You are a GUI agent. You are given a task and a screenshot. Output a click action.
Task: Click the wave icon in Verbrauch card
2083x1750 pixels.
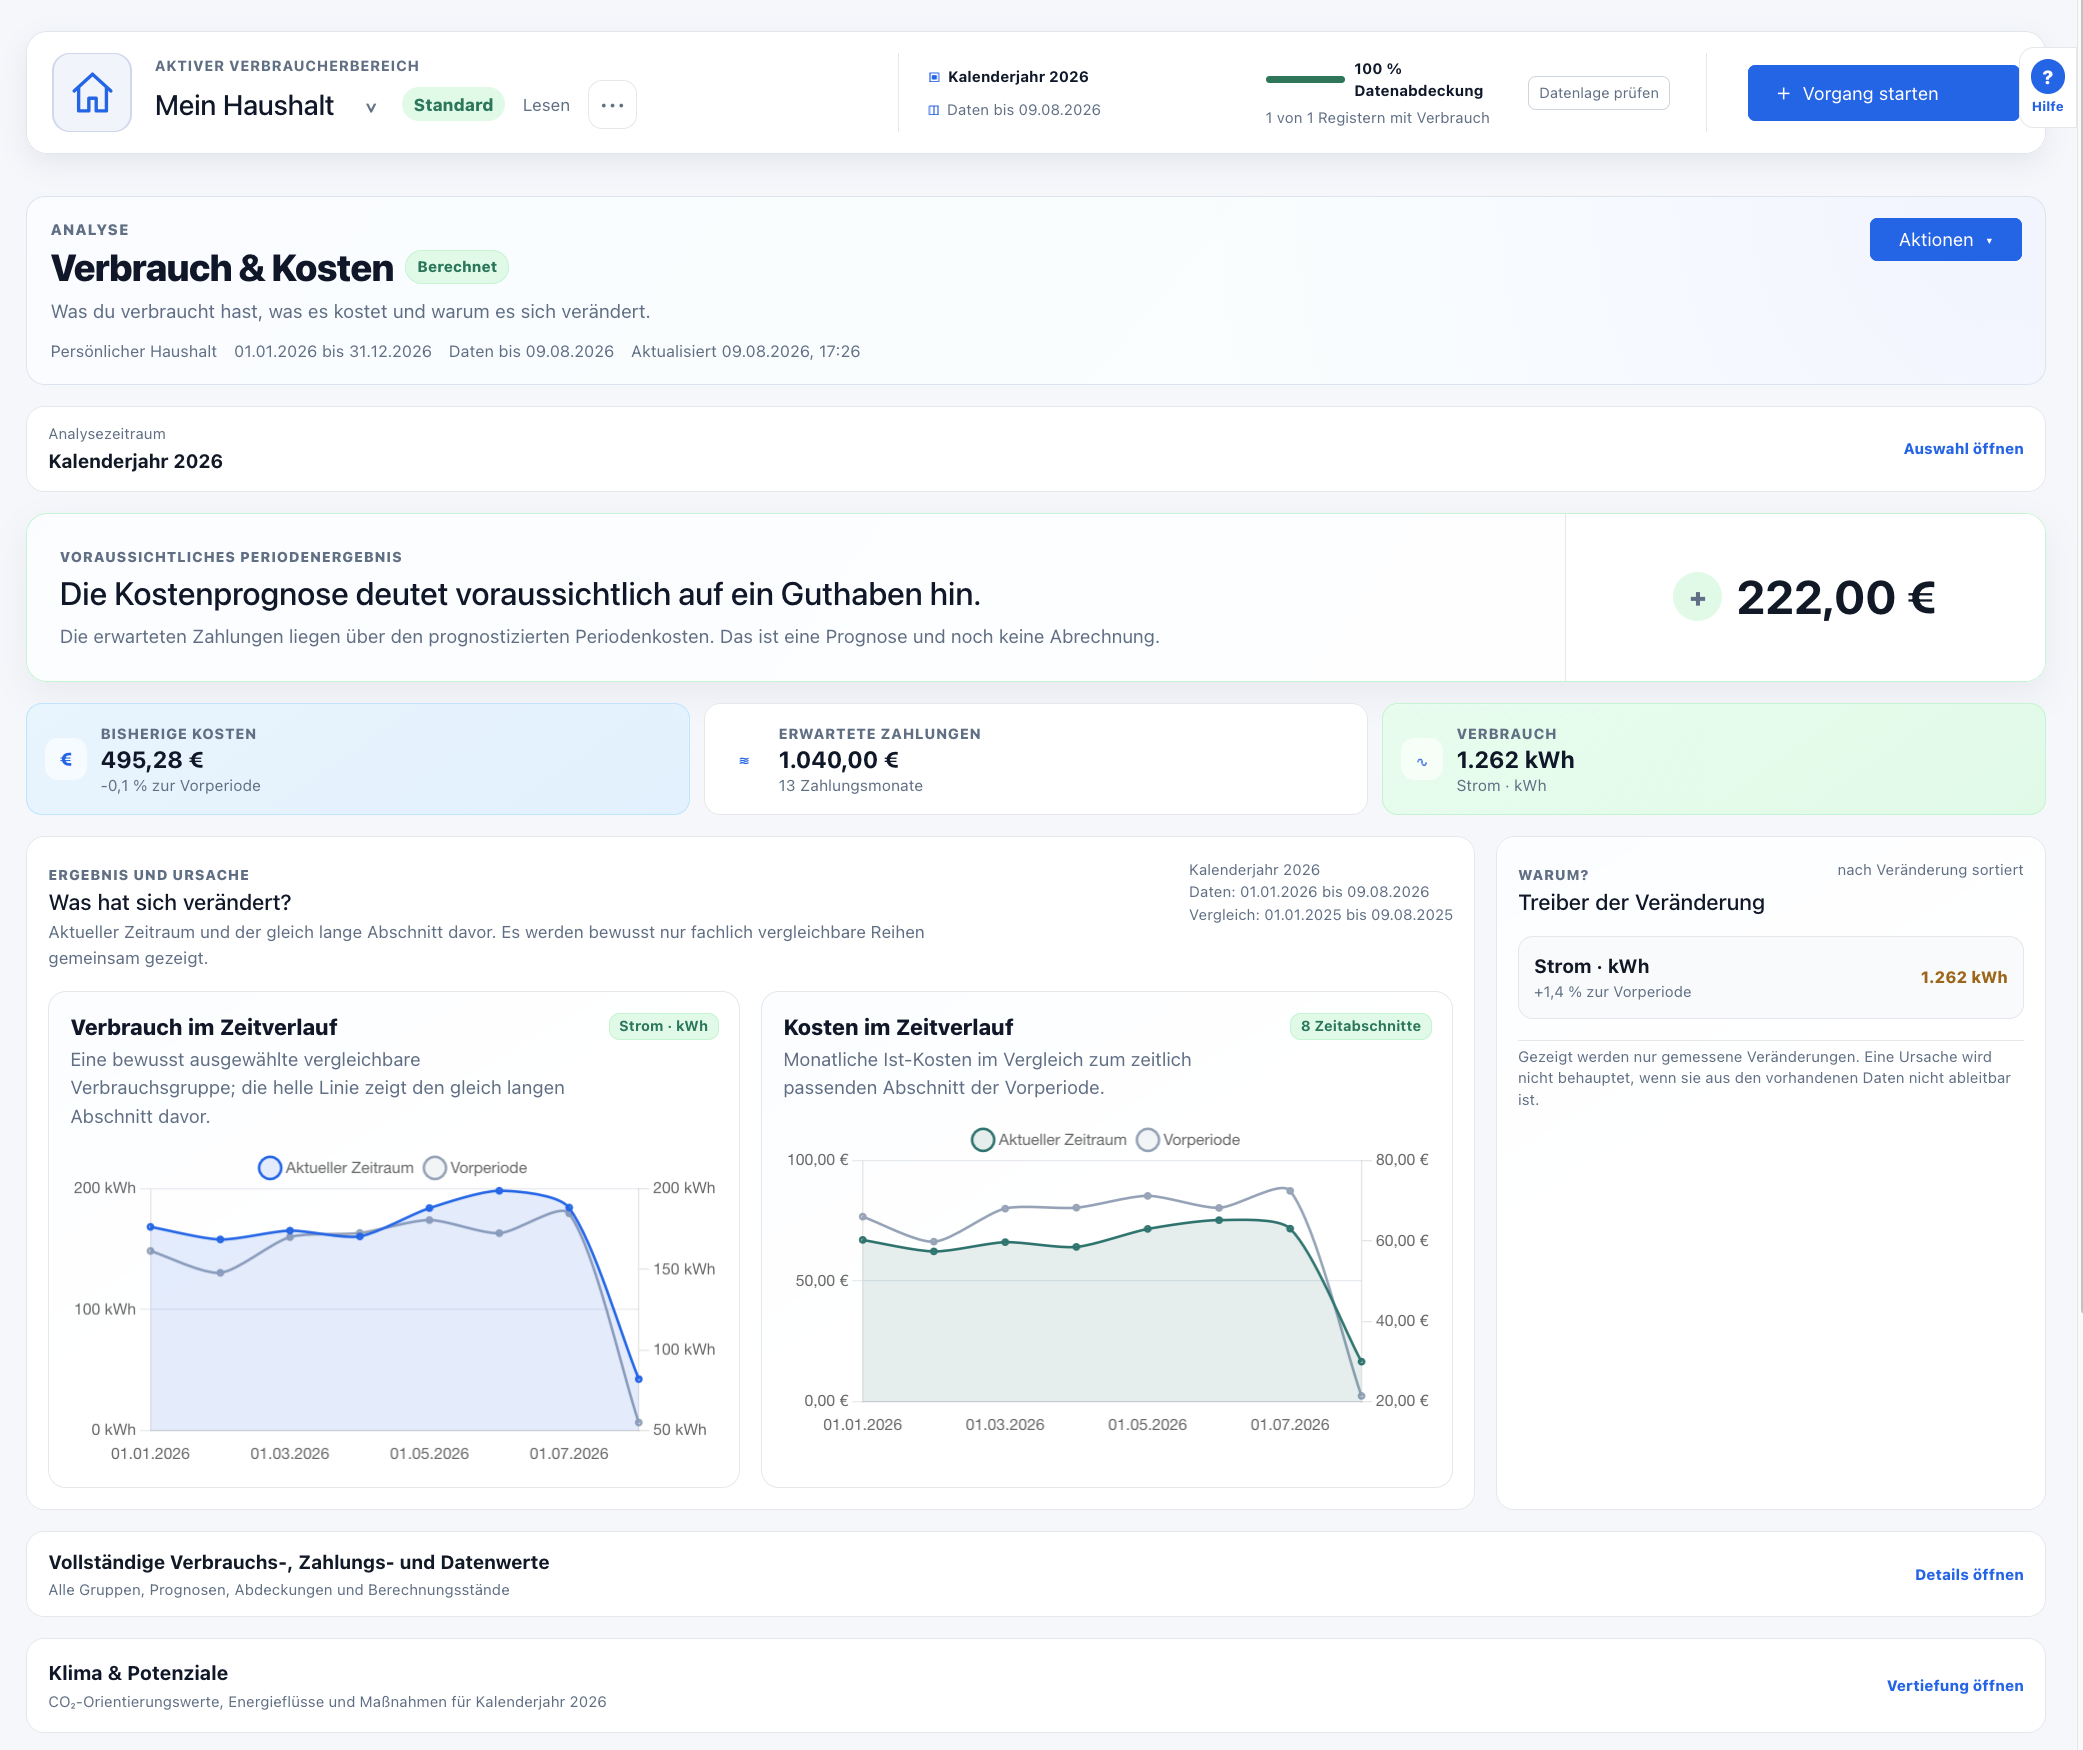1422,760
